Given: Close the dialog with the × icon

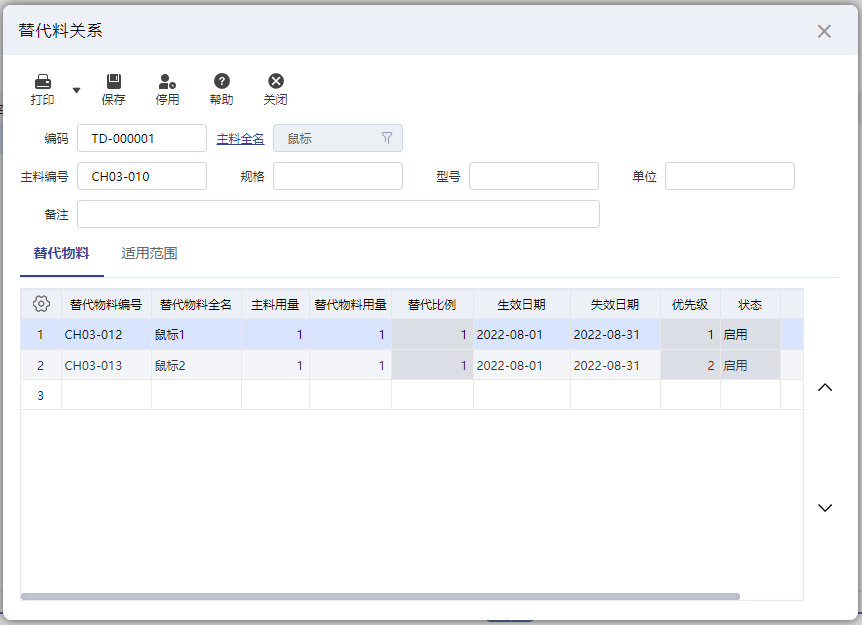Looking at the screenshot, I should 824,31.
